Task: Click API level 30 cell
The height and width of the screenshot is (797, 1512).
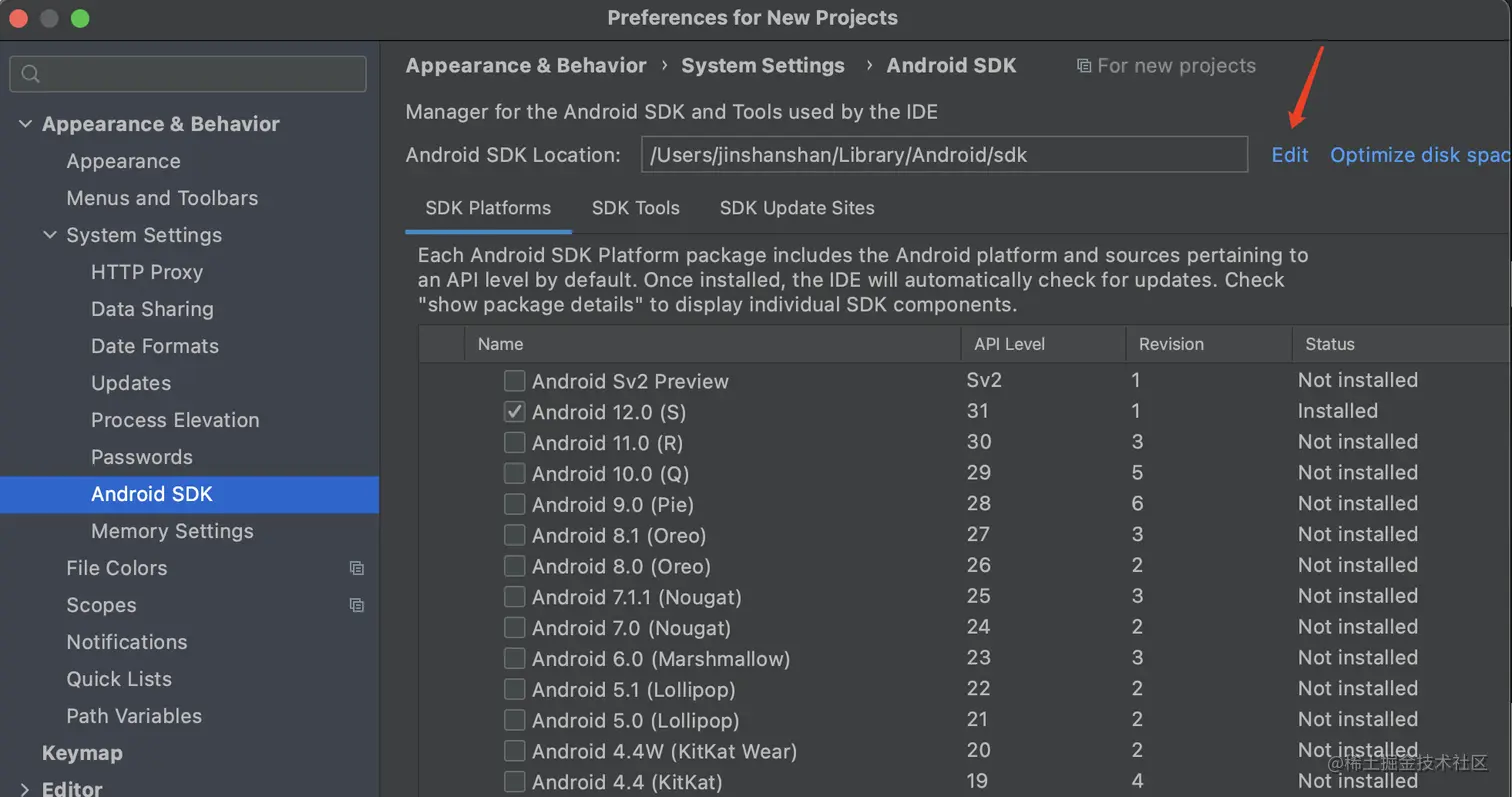Action: [978, 442]
